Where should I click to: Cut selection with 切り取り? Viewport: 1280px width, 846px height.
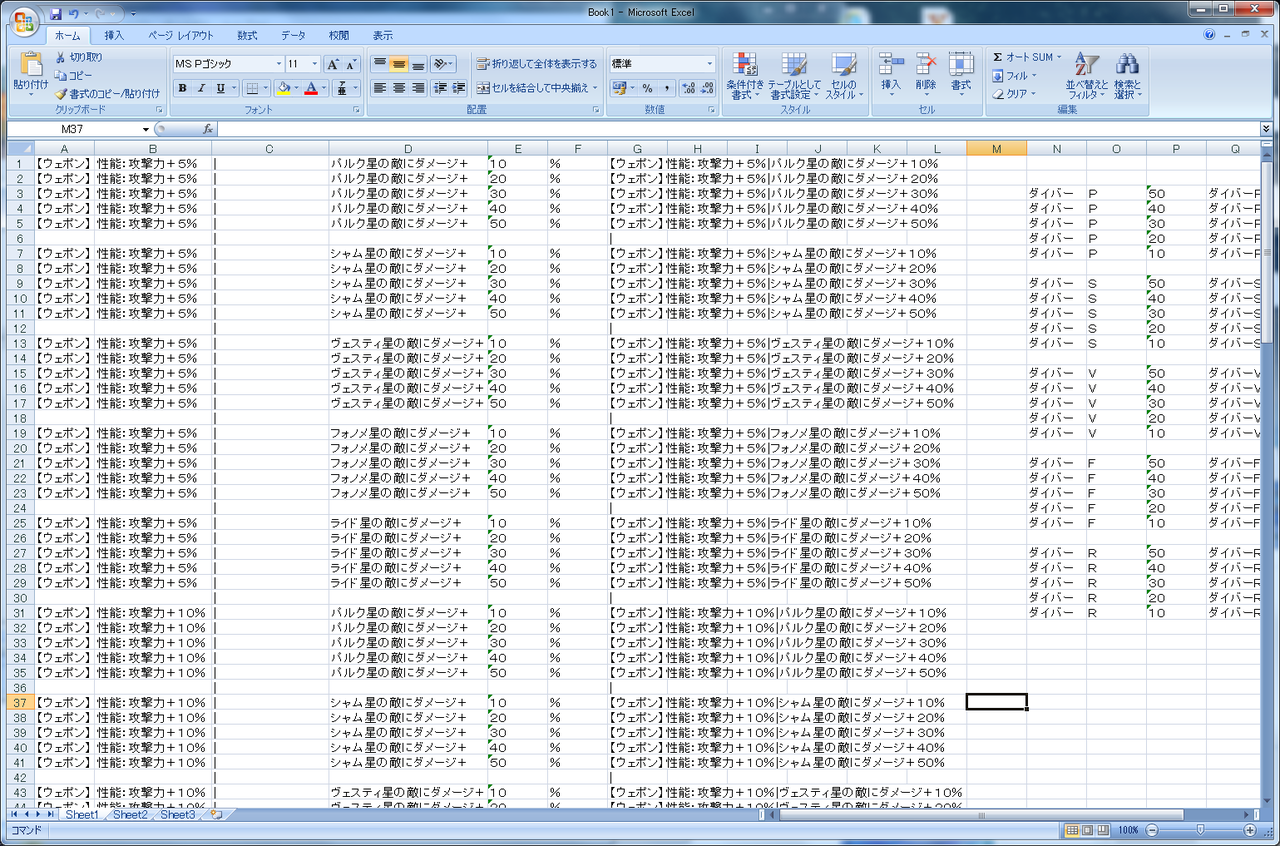(78, 57)
